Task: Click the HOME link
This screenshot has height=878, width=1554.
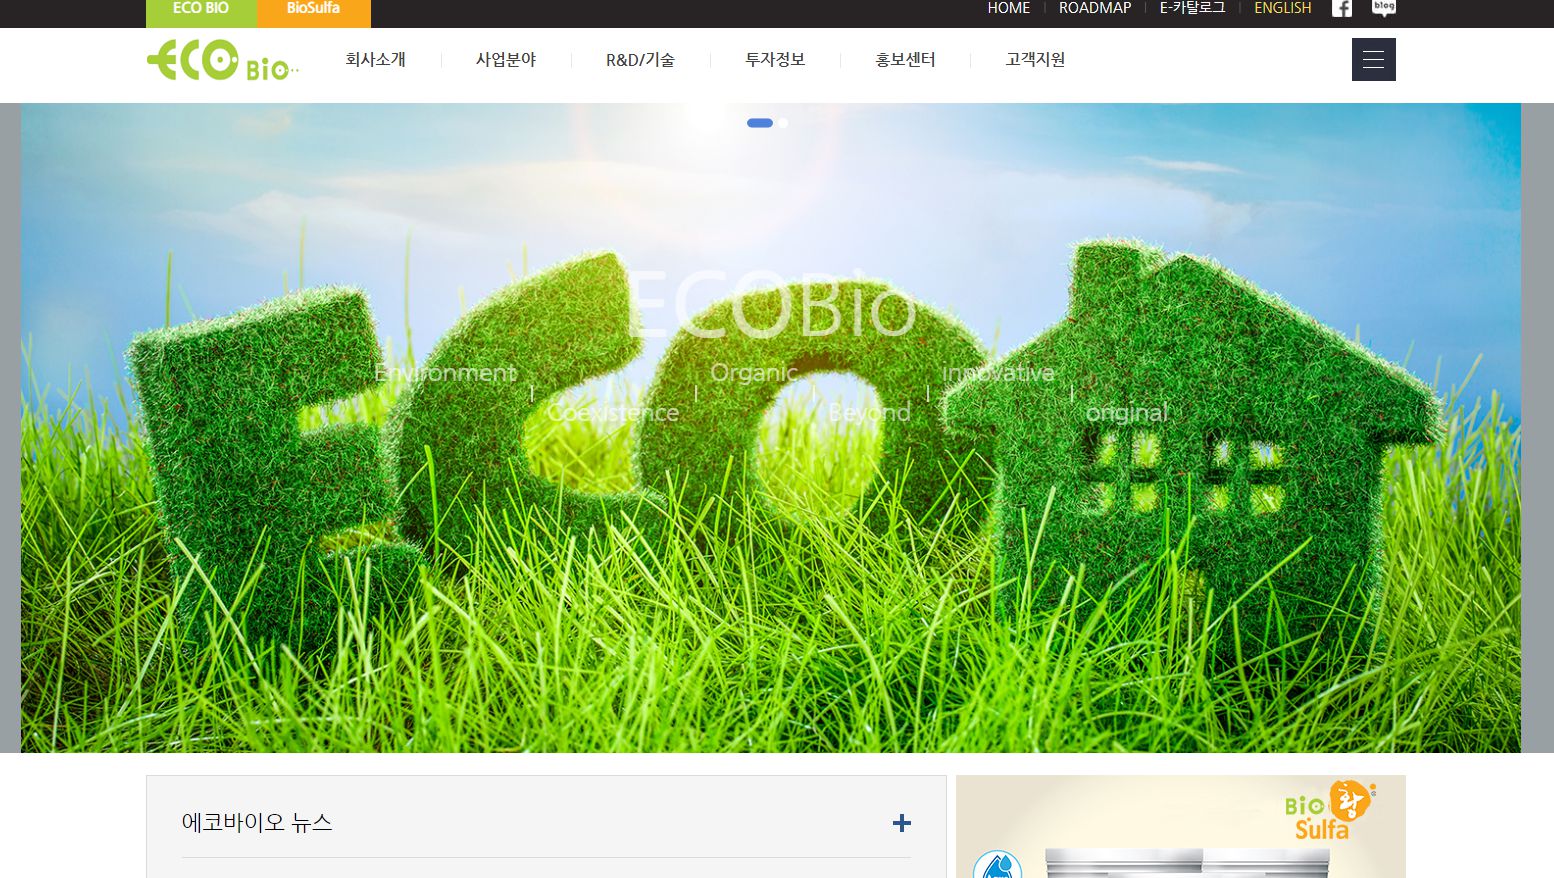Action: [1008, 8]
